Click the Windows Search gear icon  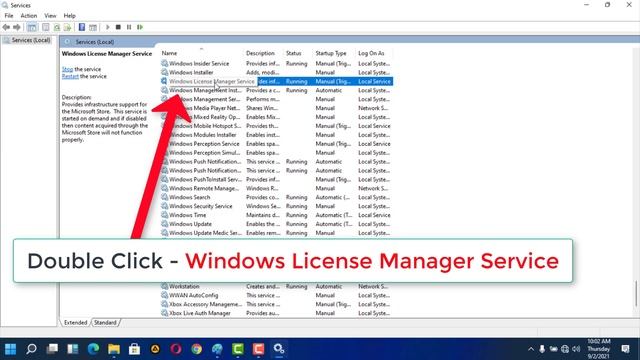point(164,197)
